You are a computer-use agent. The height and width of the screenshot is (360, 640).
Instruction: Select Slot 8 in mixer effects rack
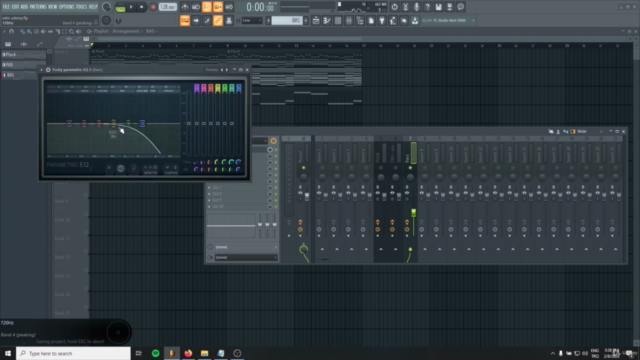(x=237, y=194)
